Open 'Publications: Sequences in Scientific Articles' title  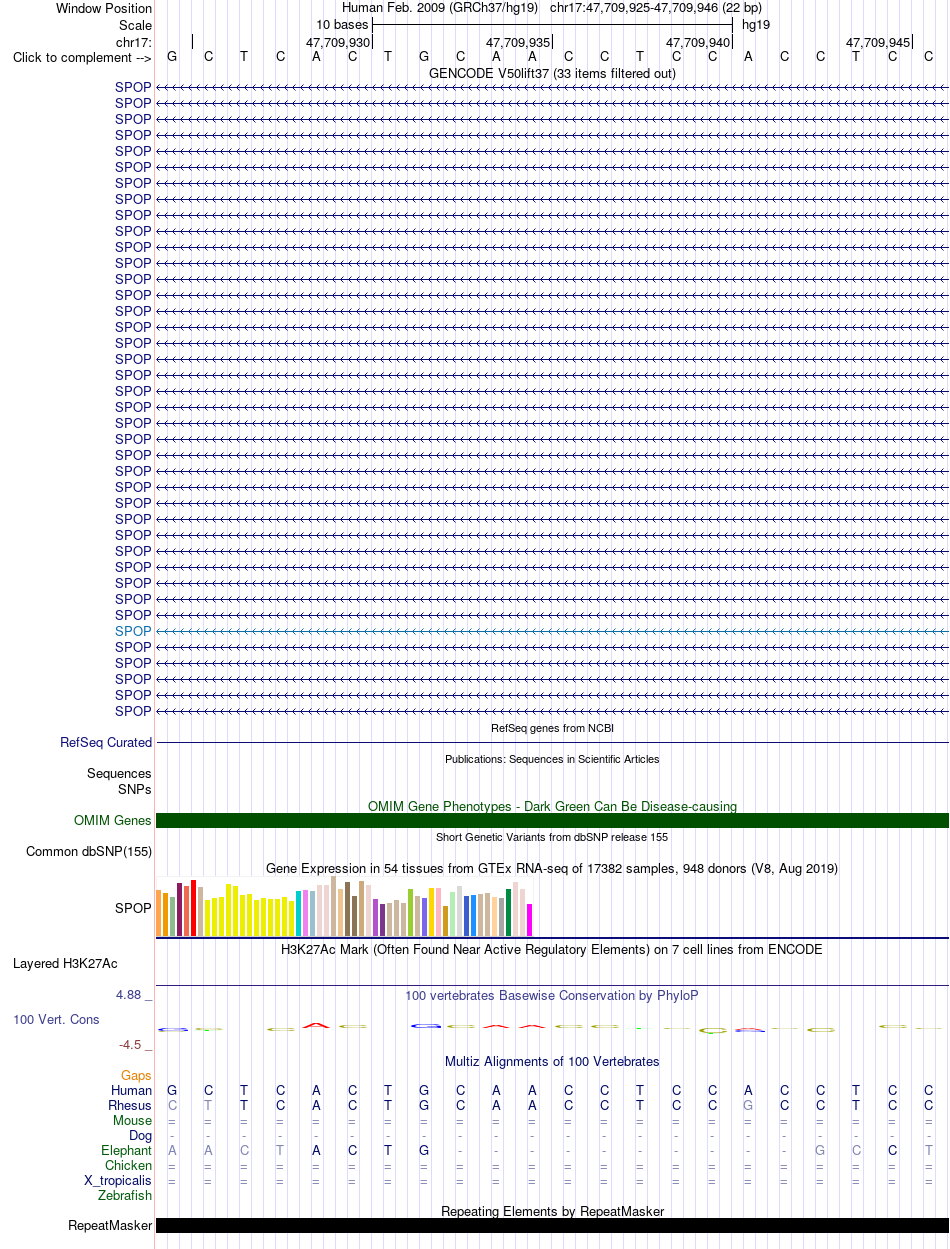pyautogui.click(x=552, y=759)
